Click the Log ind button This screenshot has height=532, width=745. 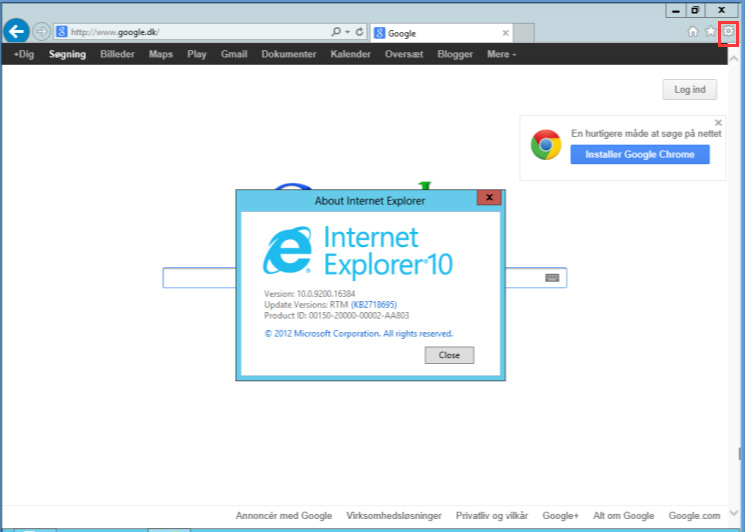(x=690, y=89)
